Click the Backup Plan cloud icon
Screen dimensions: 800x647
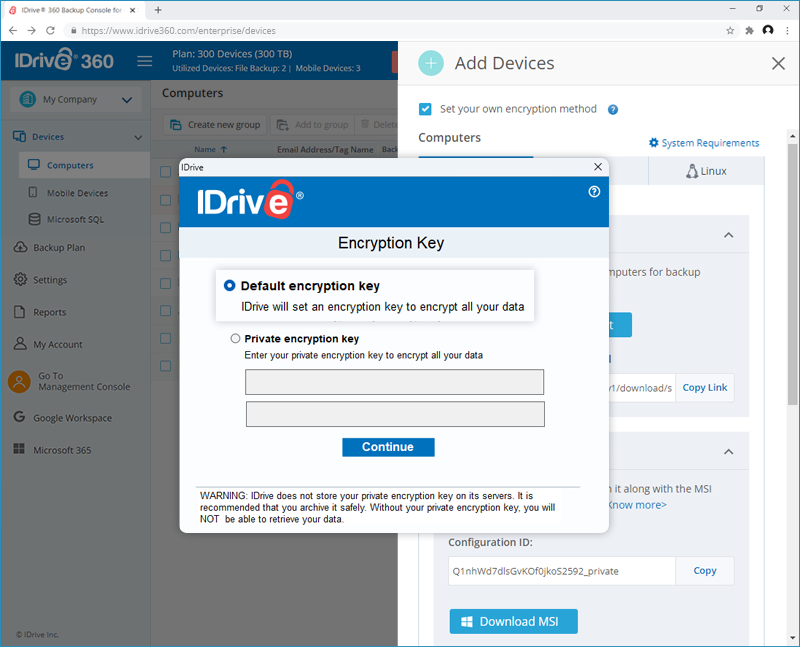20,247
